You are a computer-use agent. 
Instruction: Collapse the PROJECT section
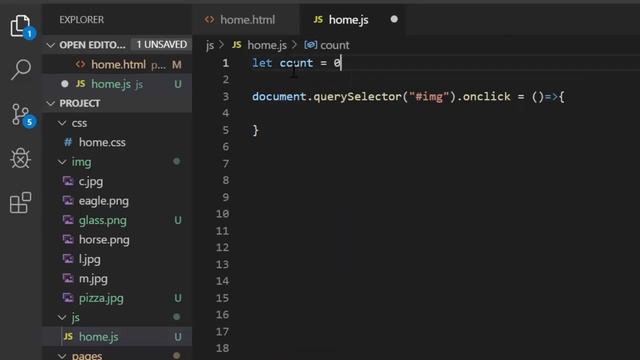51,104
